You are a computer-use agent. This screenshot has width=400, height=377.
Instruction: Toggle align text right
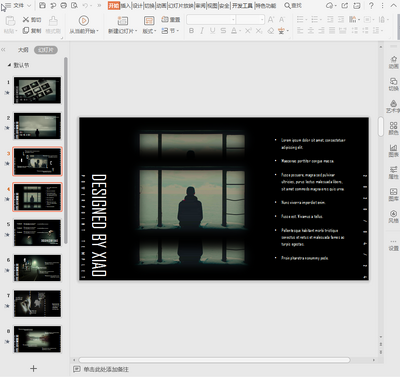(321, 31)
